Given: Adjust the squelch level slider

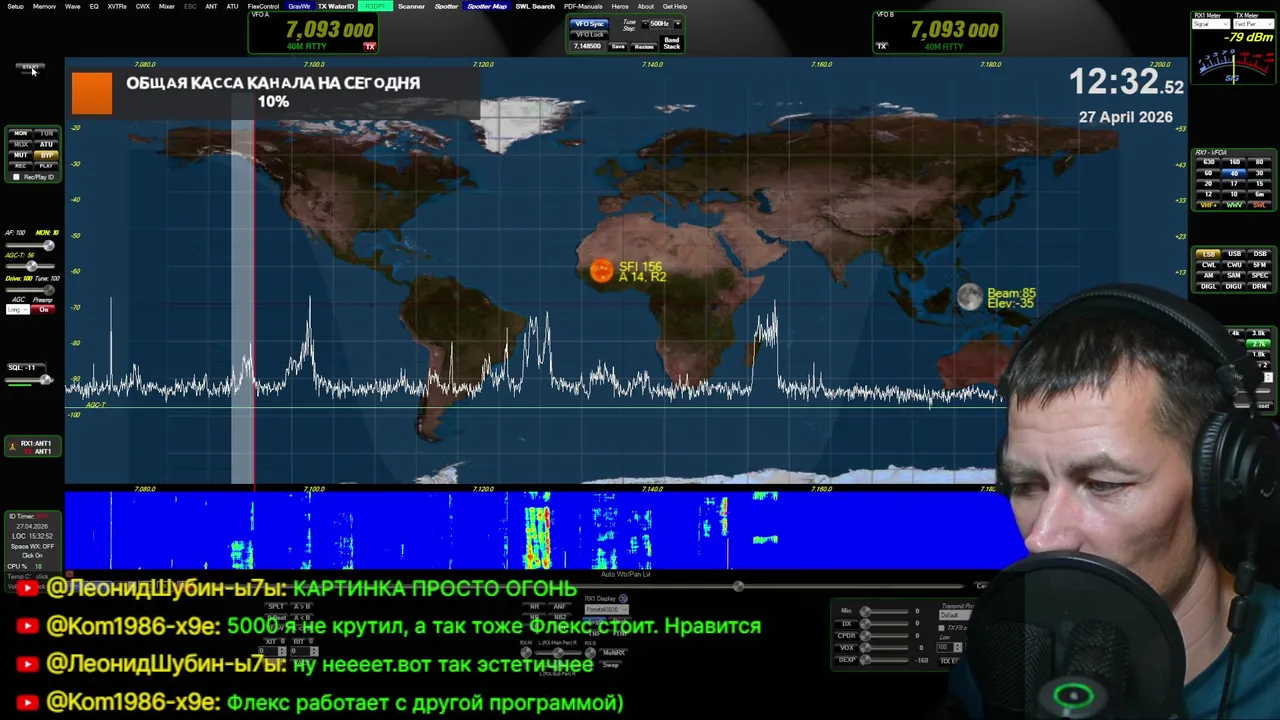Looking at the screenshot, I should (29, 379).
